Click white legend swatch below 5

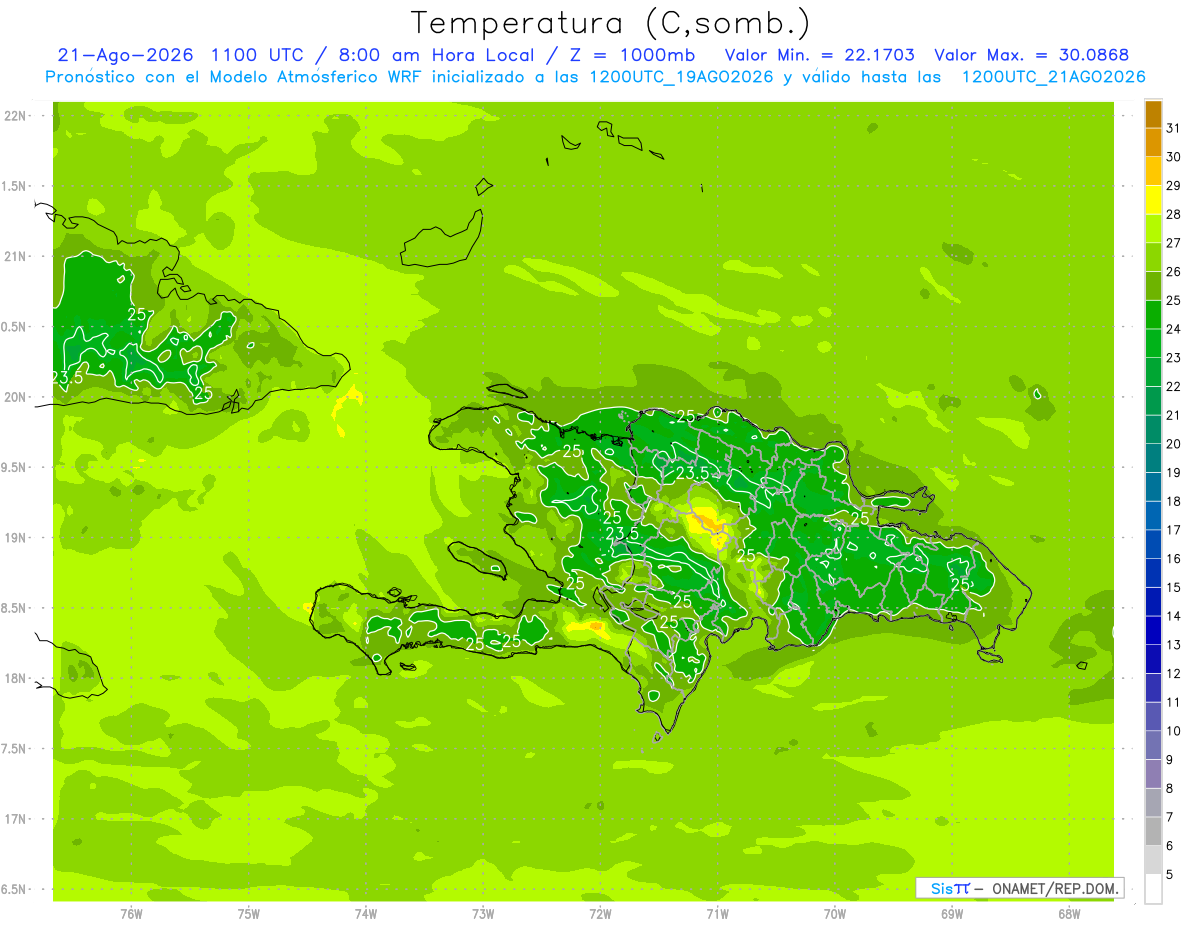1153,889
